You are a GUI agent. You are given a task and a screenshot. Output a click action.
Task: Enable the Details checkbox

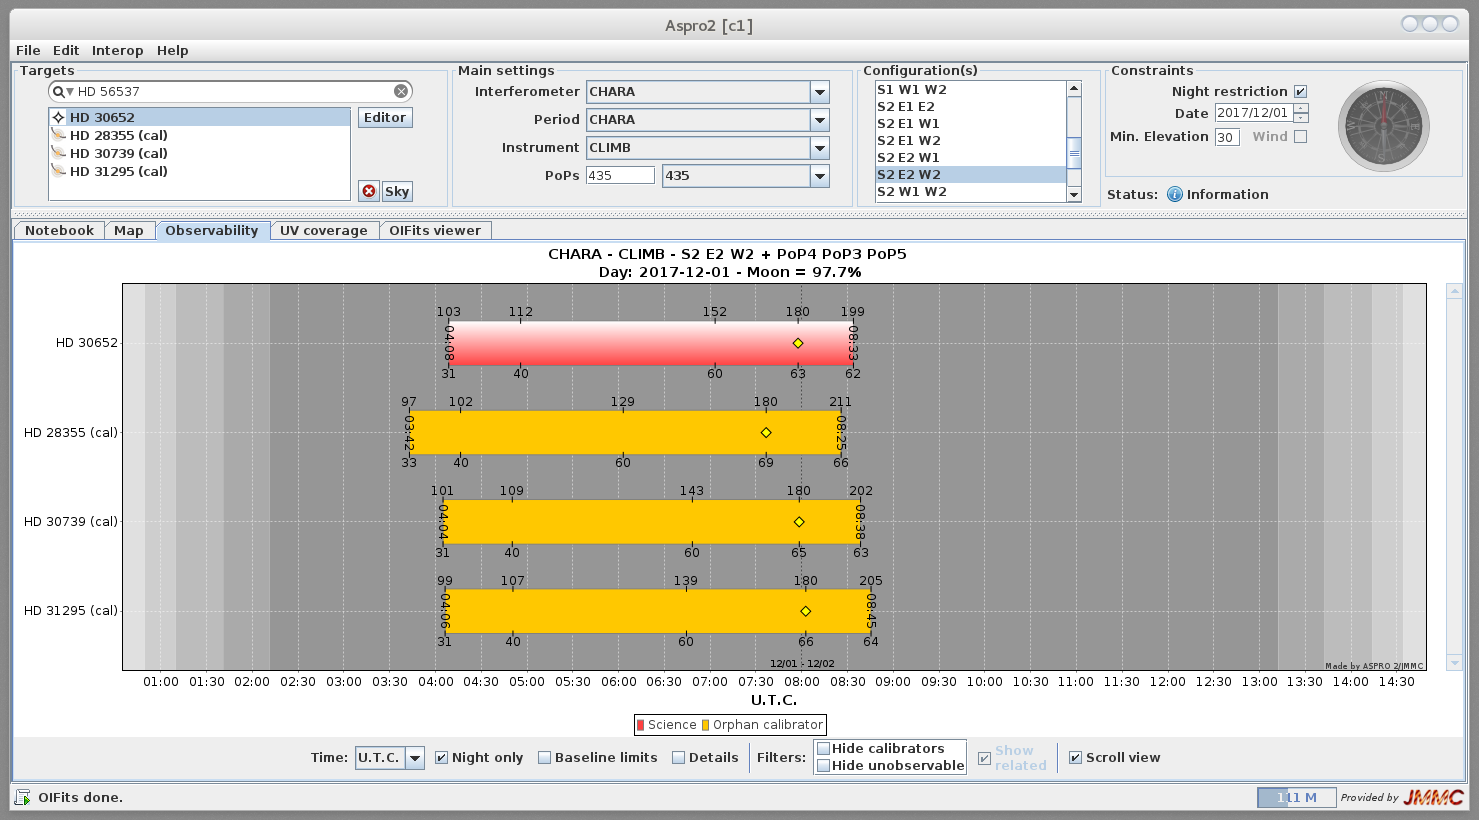(678, 757)
